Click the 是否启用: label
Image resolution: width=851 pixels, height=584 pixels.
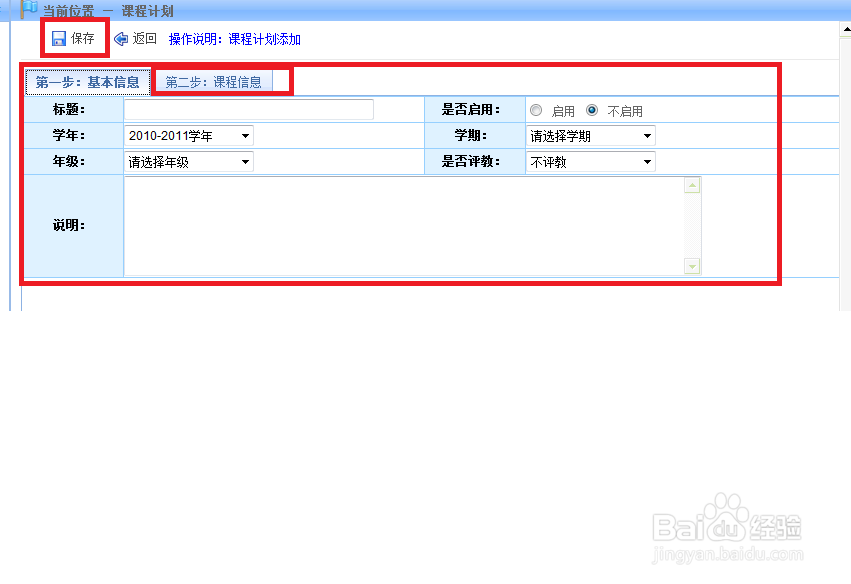pyautogui.click(x=471, y=110)
